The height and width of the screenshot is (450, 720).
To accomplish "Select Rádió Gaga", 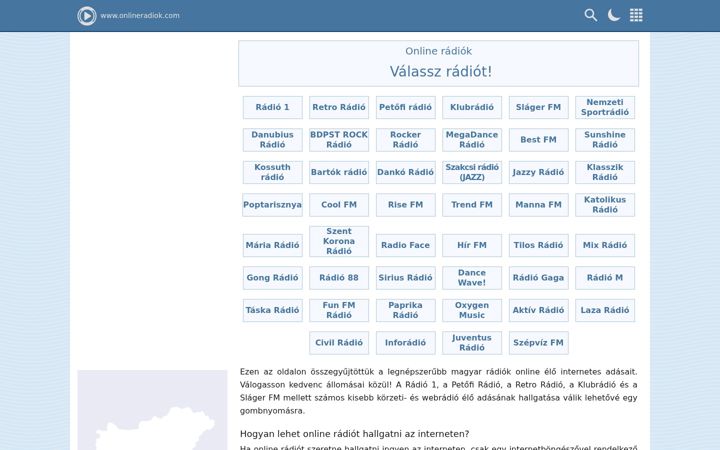I will point(539,278).
